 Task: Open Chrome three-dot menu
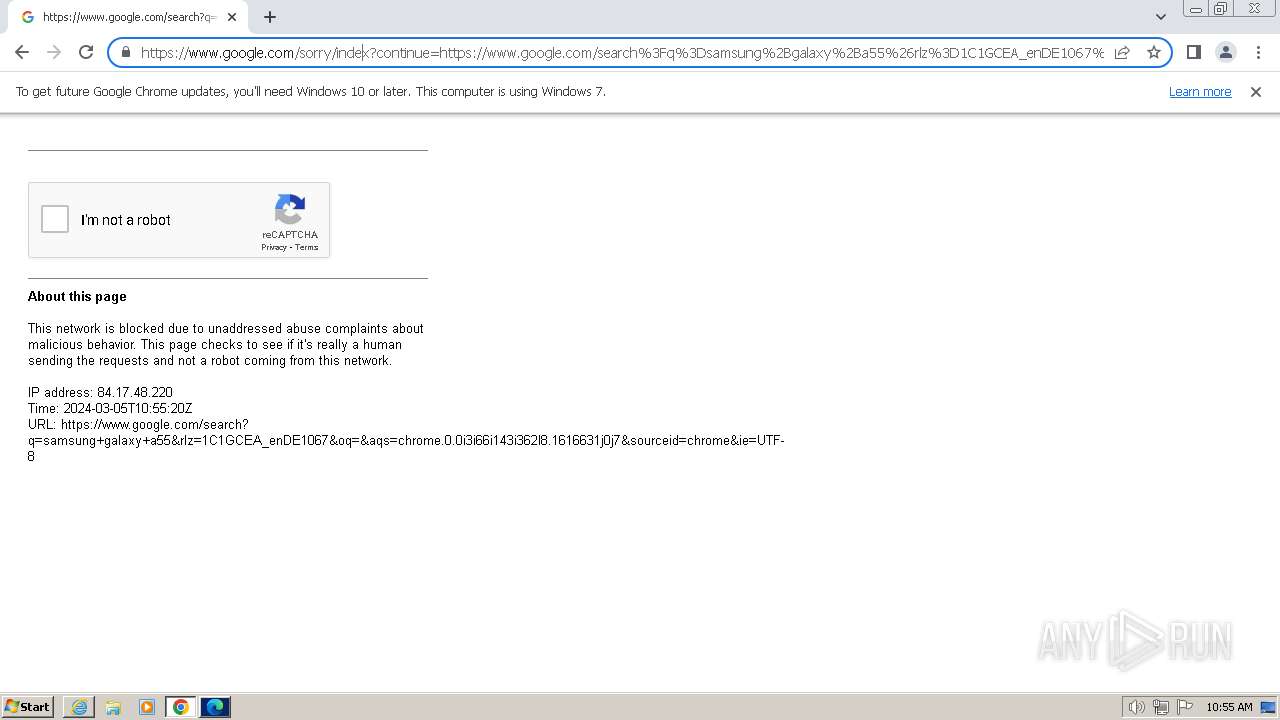[x=1258, y=52]
